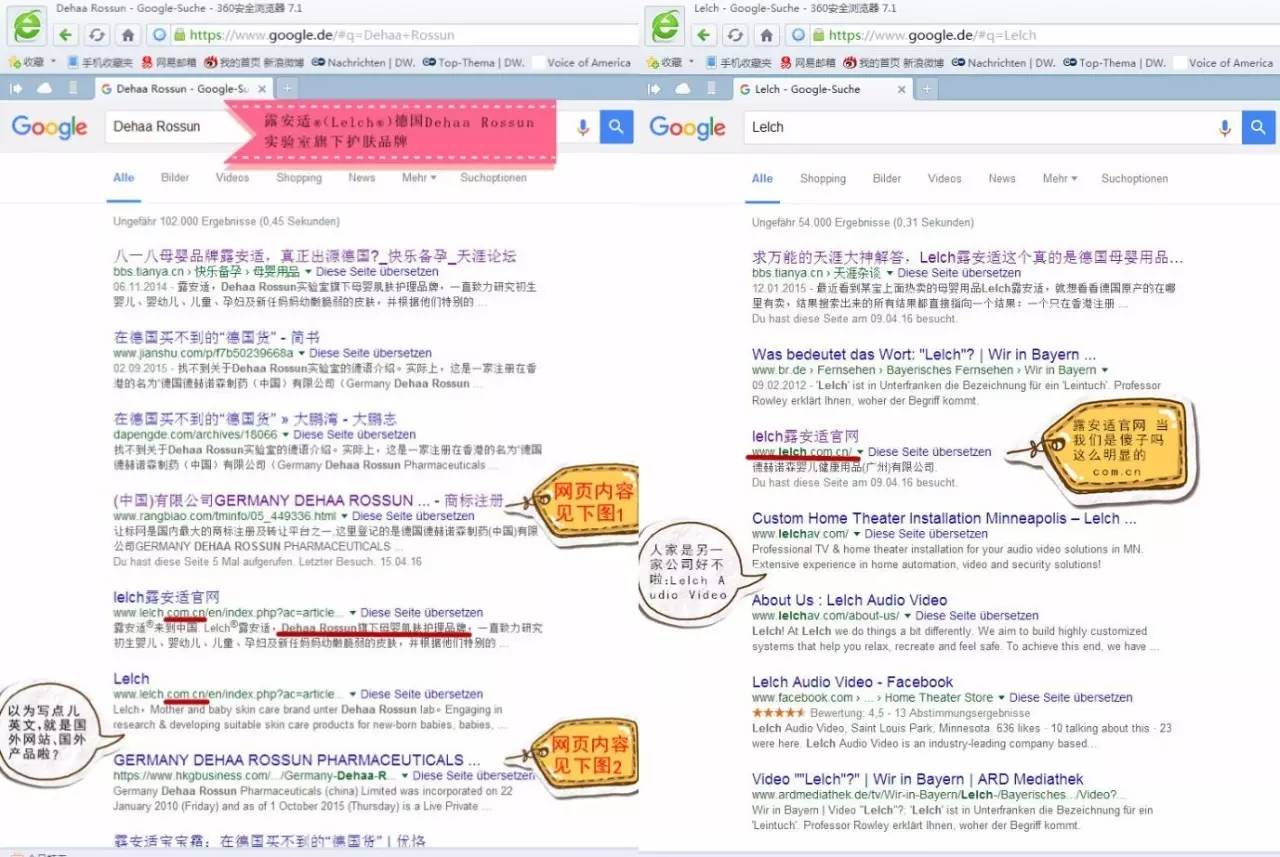Viewport: 1280px width, 857px height.
Task: Close the Lelch - Google-Suche tab
Action: pyautogui.click(x=900, y=89)
